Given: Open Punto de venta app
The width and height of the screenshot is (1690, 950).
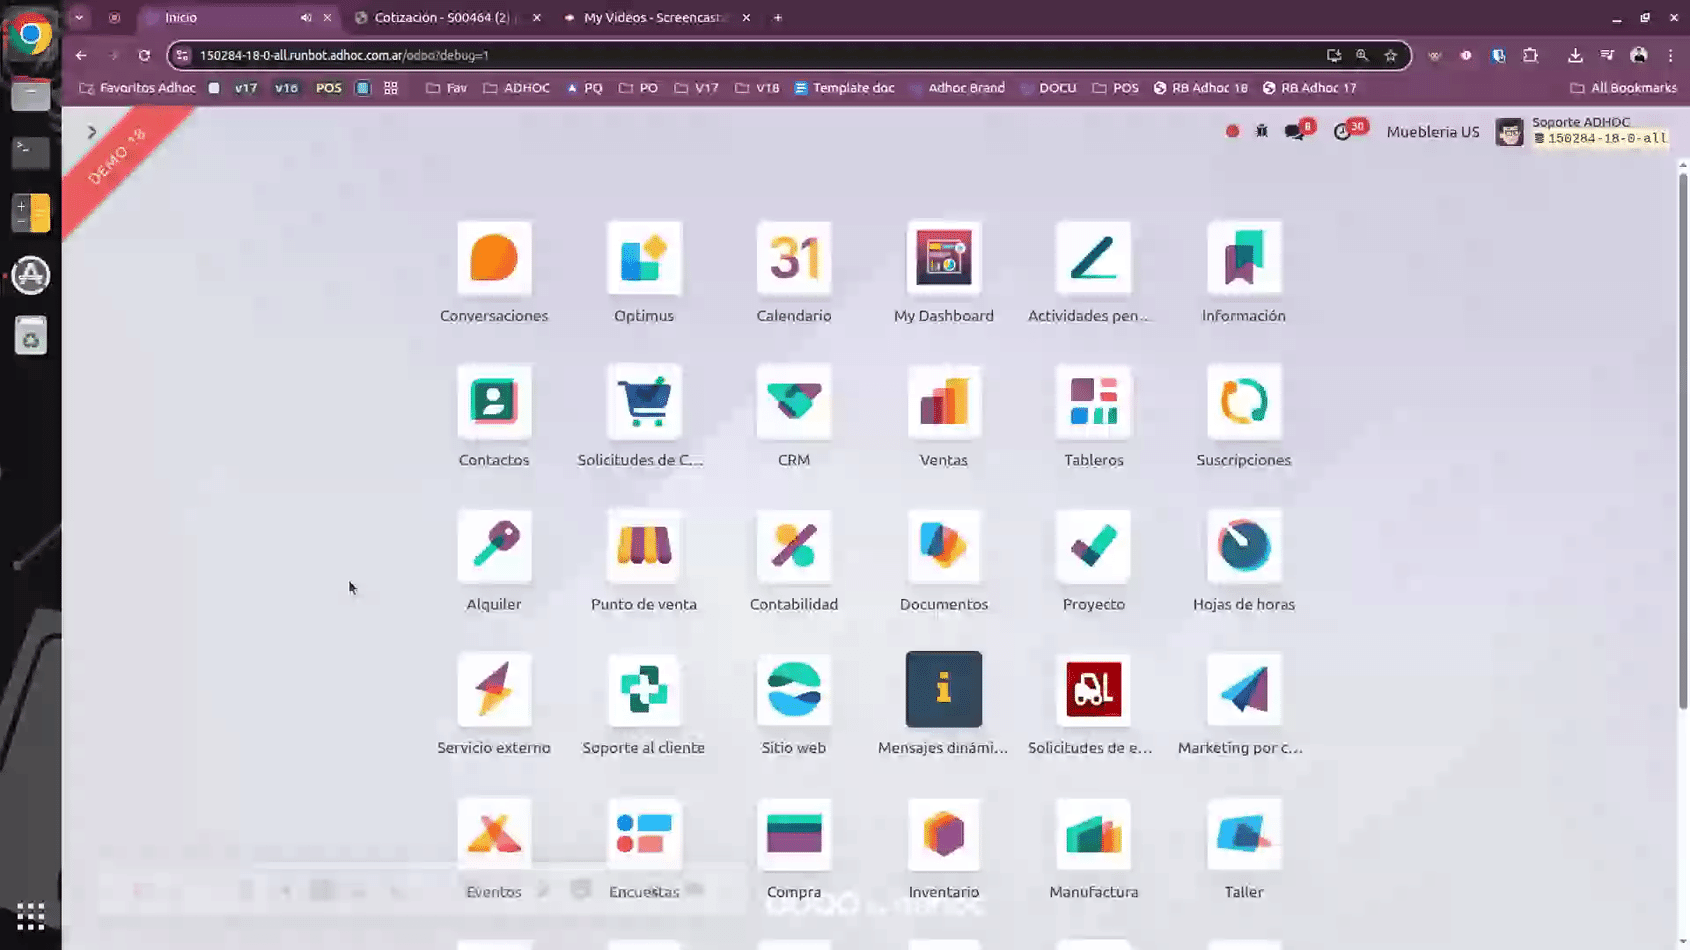Looking at the screenshot, I should (x=644, y=547).
